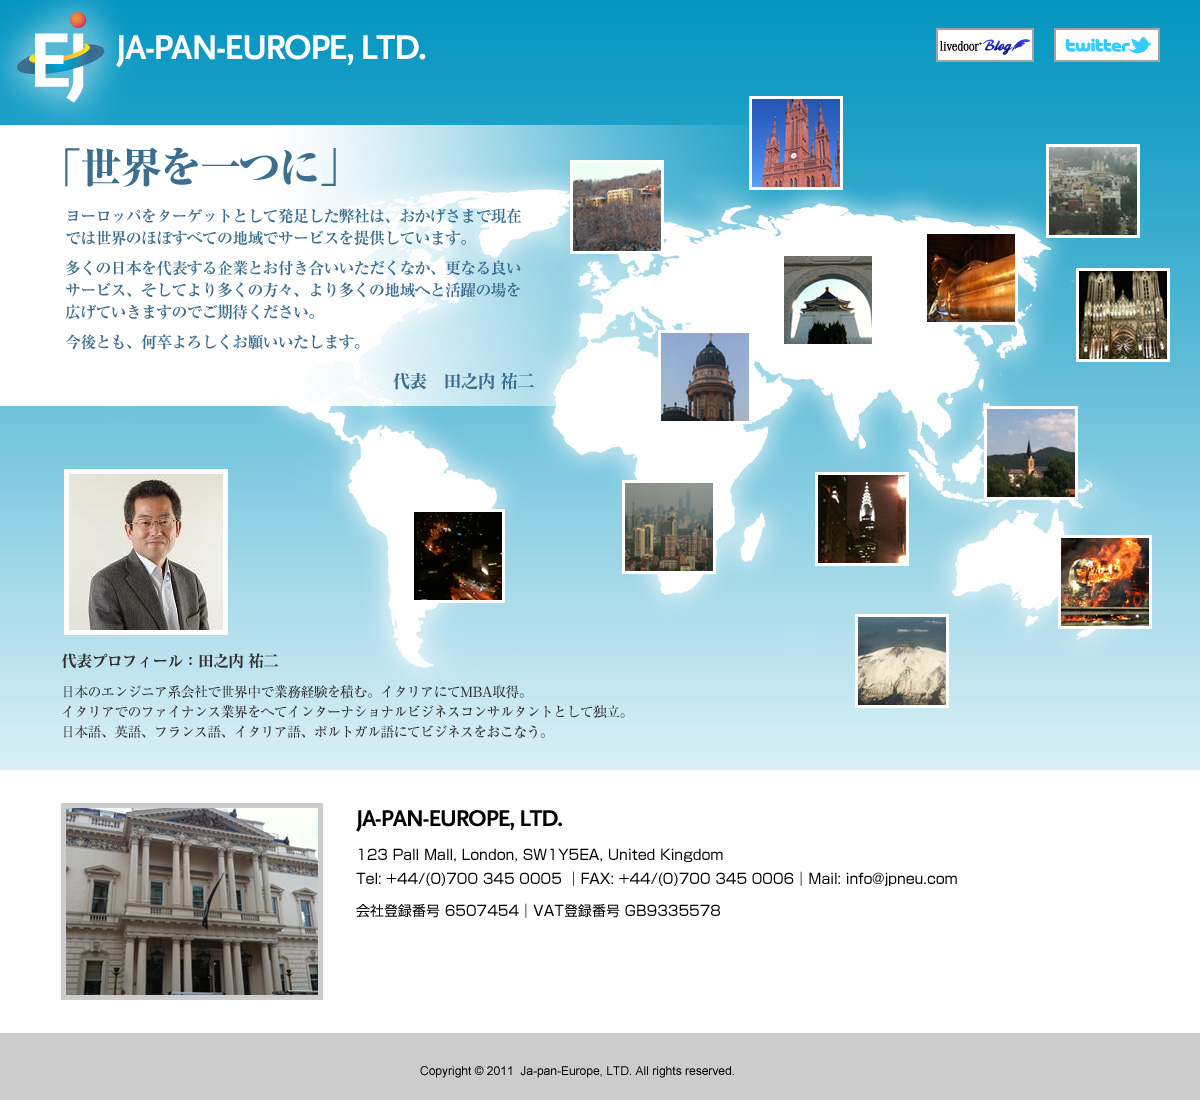View the night city street lights thumbnail
1200x1100 pixels.
(x=459, y=556)
